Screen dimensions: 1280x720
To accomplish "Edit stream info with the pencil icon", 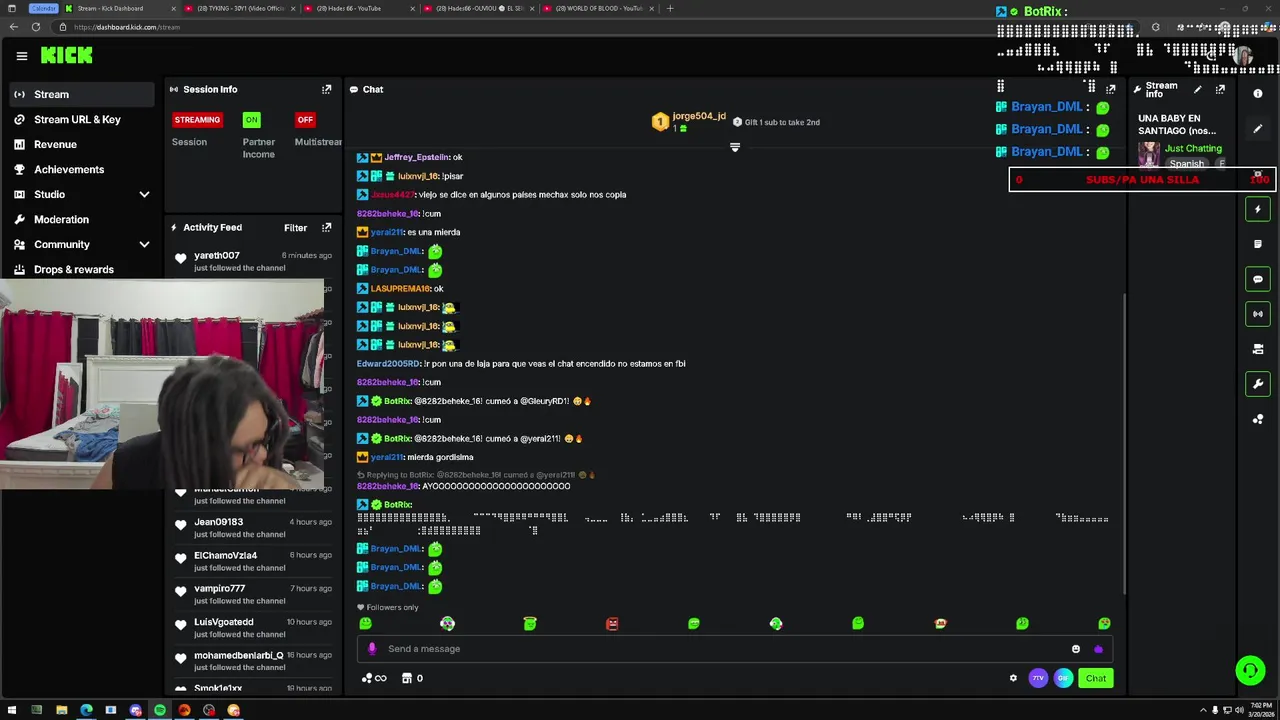I will (x=1198, y=89).
